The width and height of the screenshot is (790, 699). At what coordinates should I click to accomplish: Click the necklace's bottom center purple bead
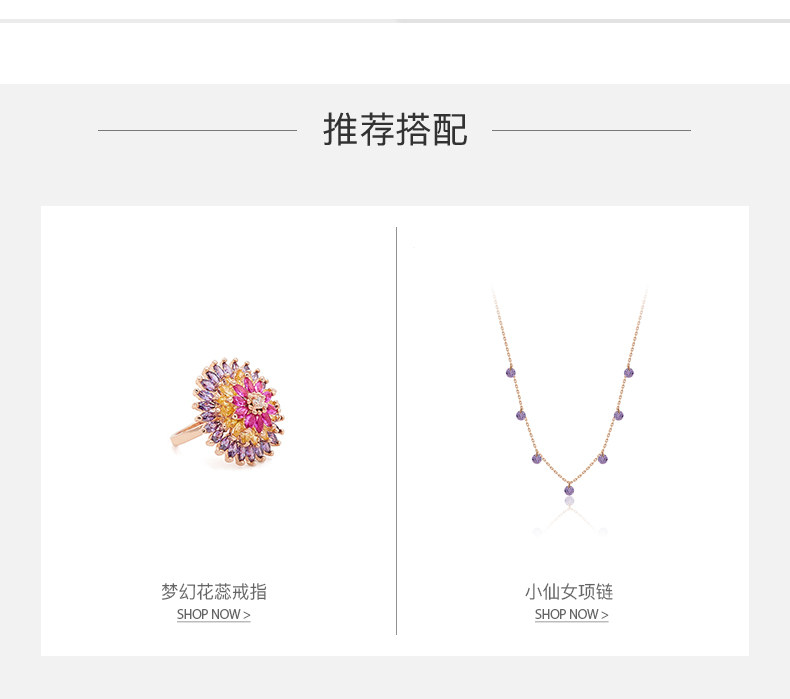tap(569, 490)
